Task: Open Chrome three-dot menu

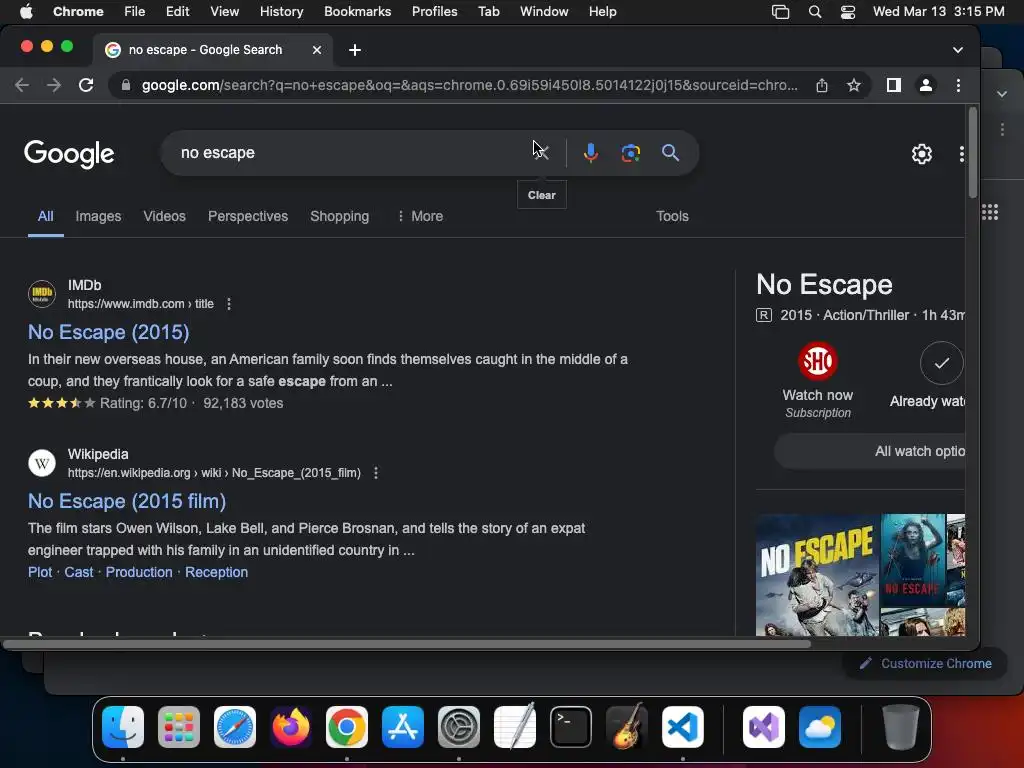Action: (x=958, y=85)
